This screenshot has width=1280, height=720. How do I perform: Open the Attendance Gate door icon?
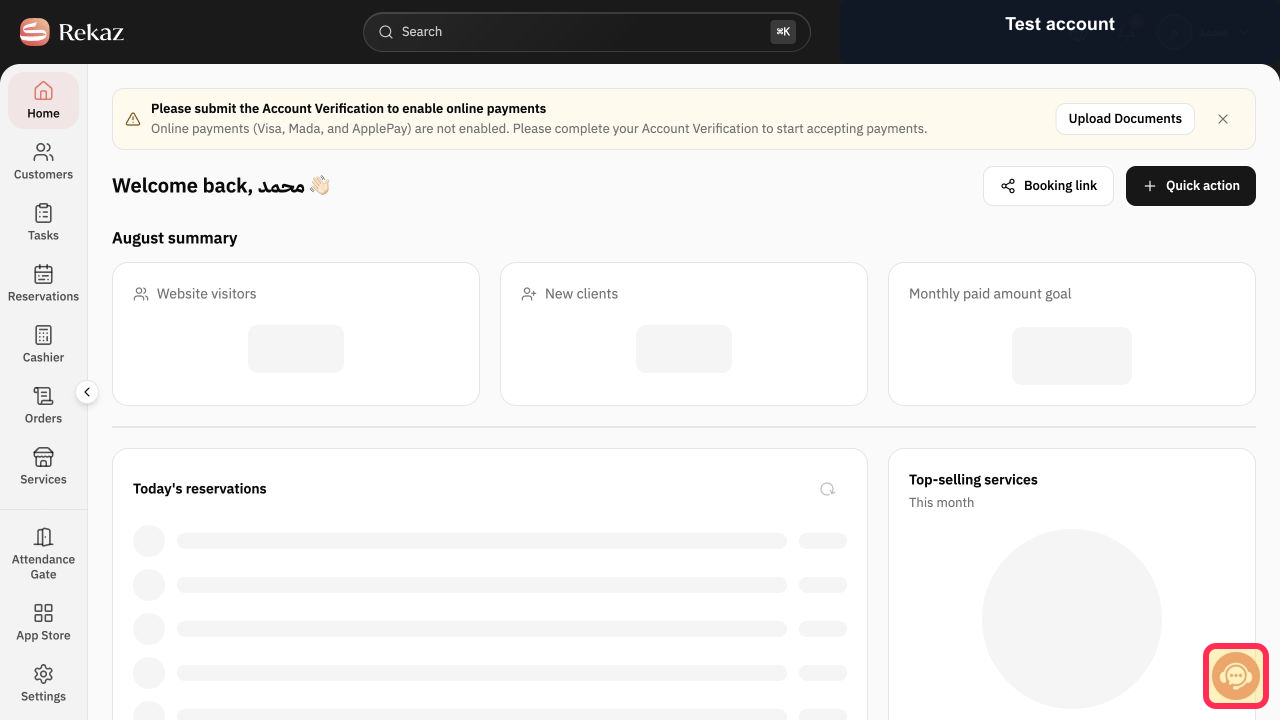click(43, 538)
